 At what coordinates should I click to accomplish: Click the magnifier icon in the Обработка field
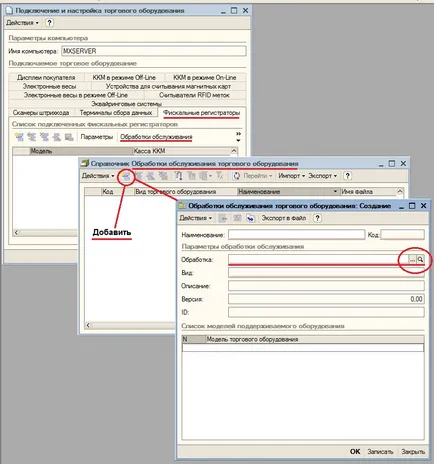pyautogui.click(x=421, y=259)
